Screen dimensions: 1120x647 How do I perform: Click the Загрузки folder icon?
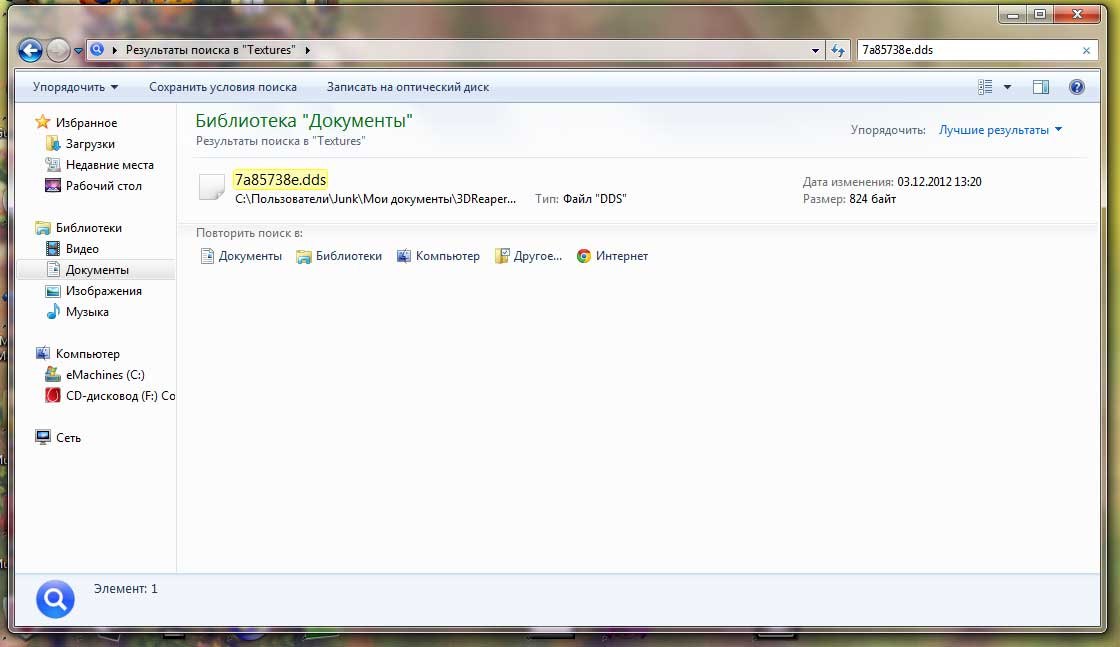(53, 144)
